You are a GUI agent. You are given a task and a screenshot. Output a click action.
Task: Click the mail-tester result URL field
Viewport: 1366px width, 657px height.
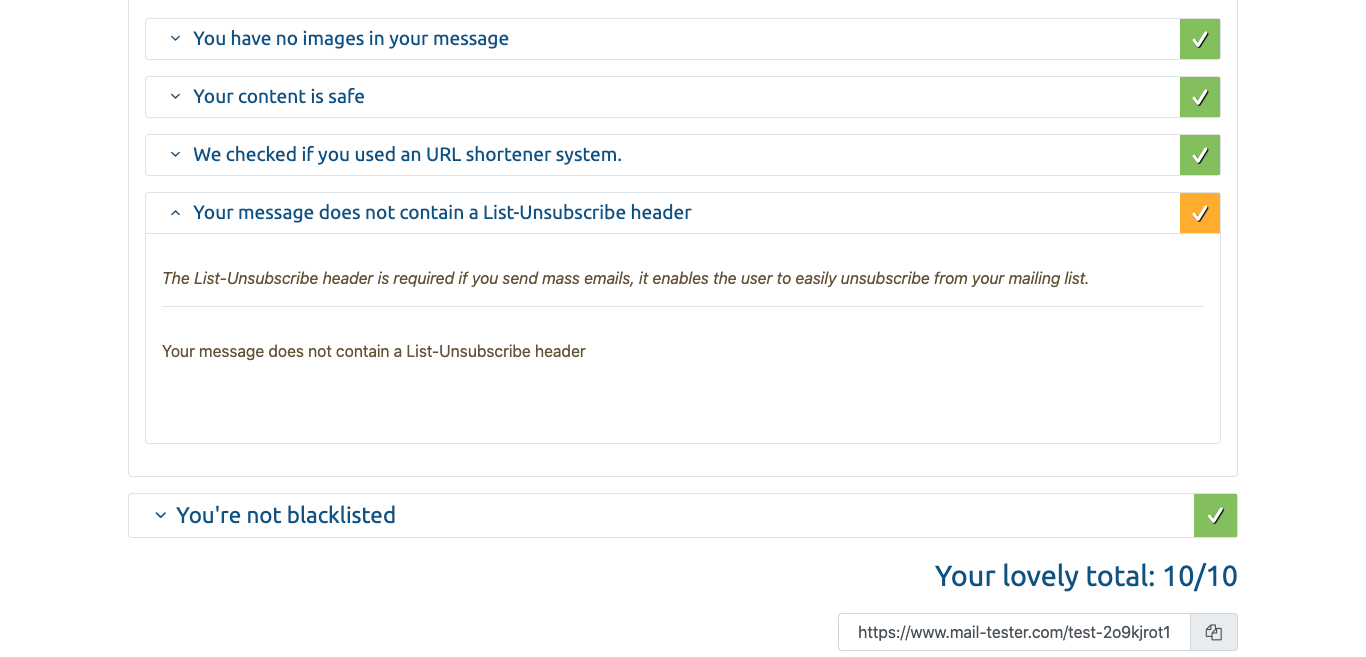(1013, 632)
